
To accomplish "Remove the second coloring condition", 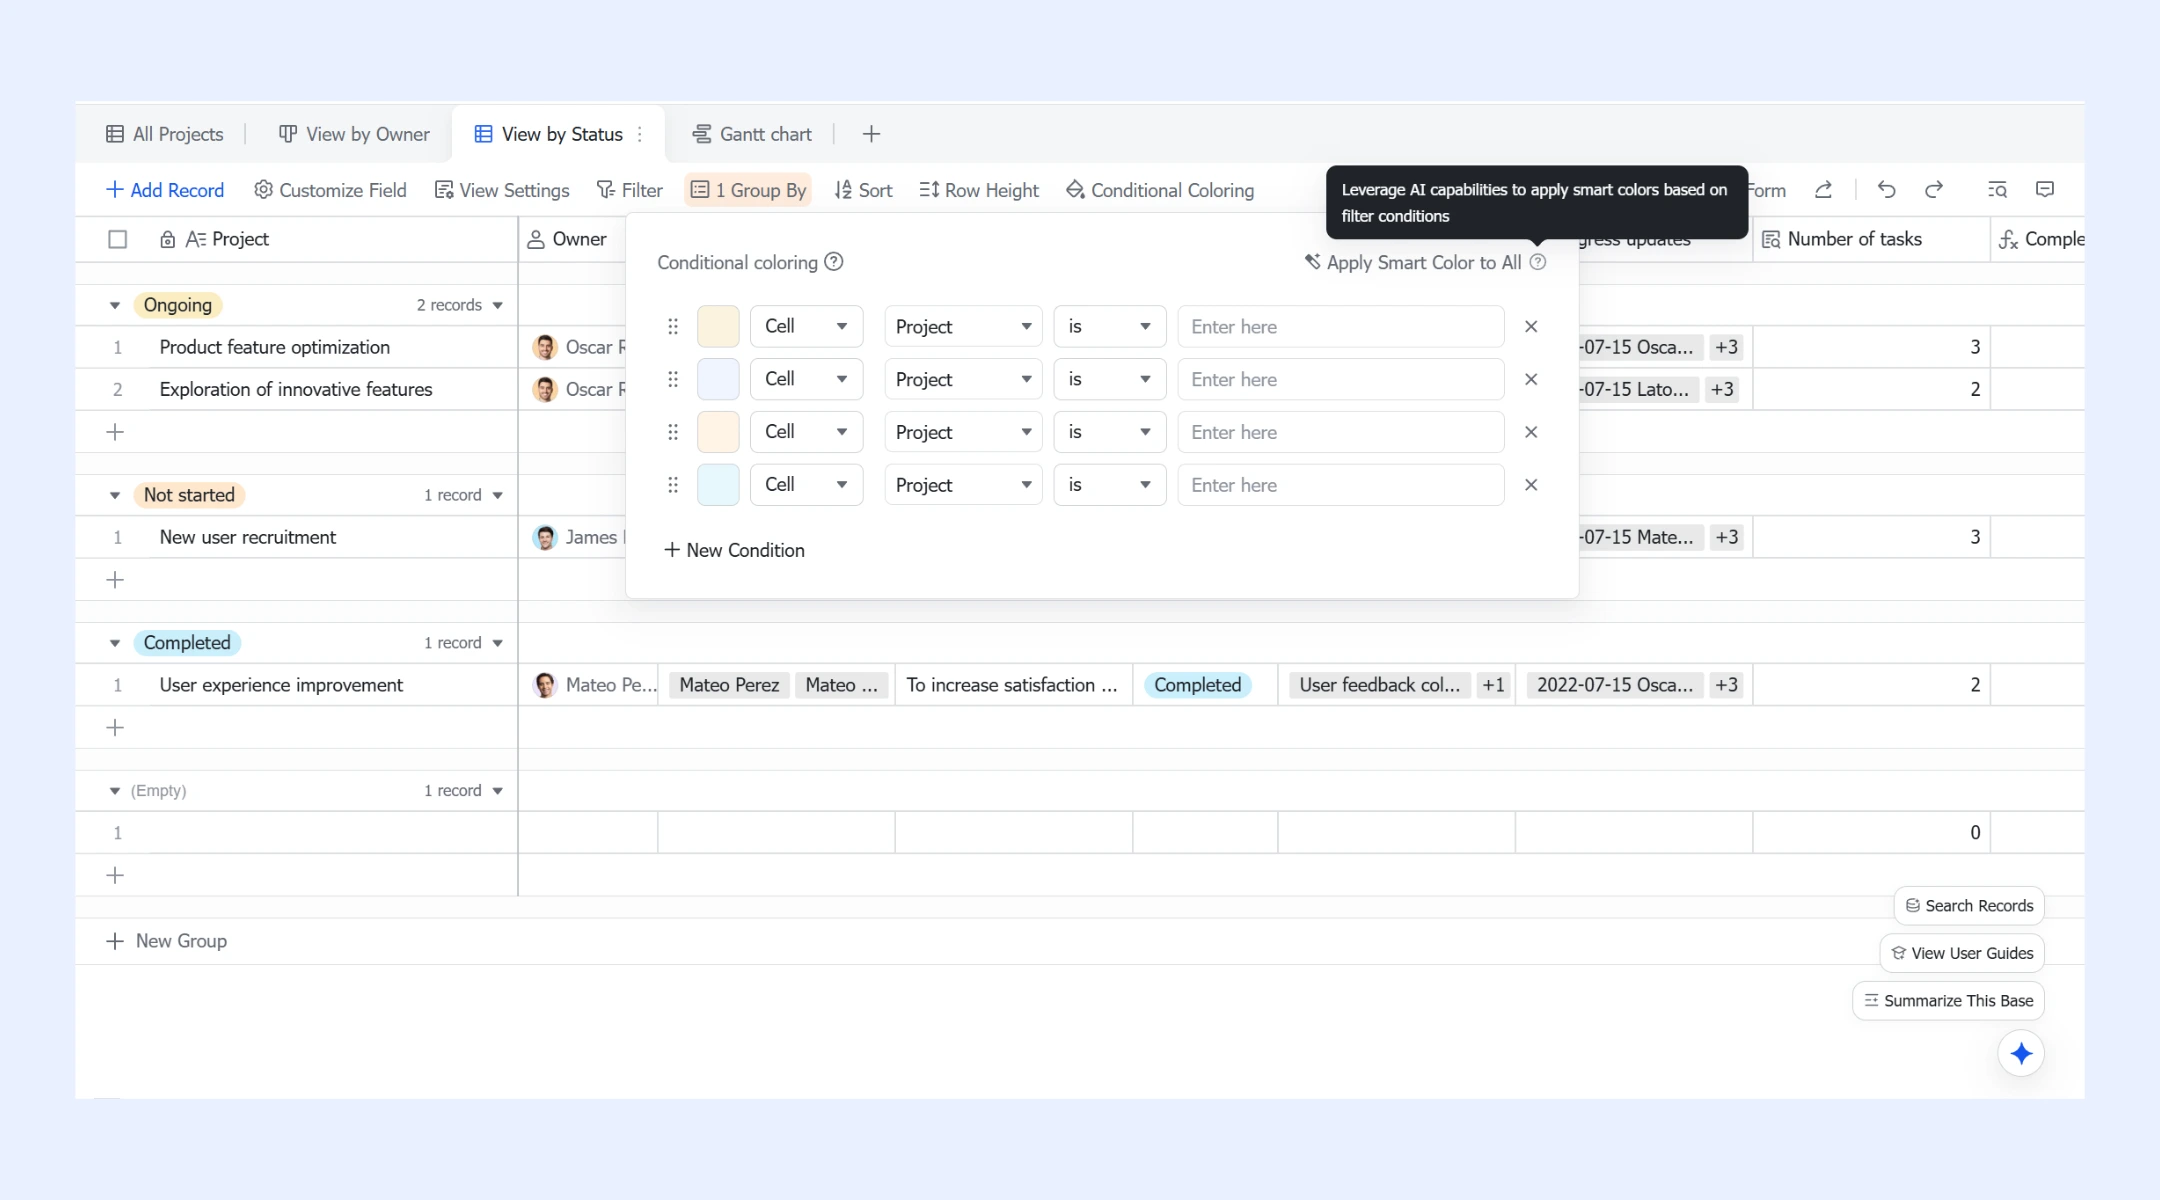I will click(x=1531, y=379).
